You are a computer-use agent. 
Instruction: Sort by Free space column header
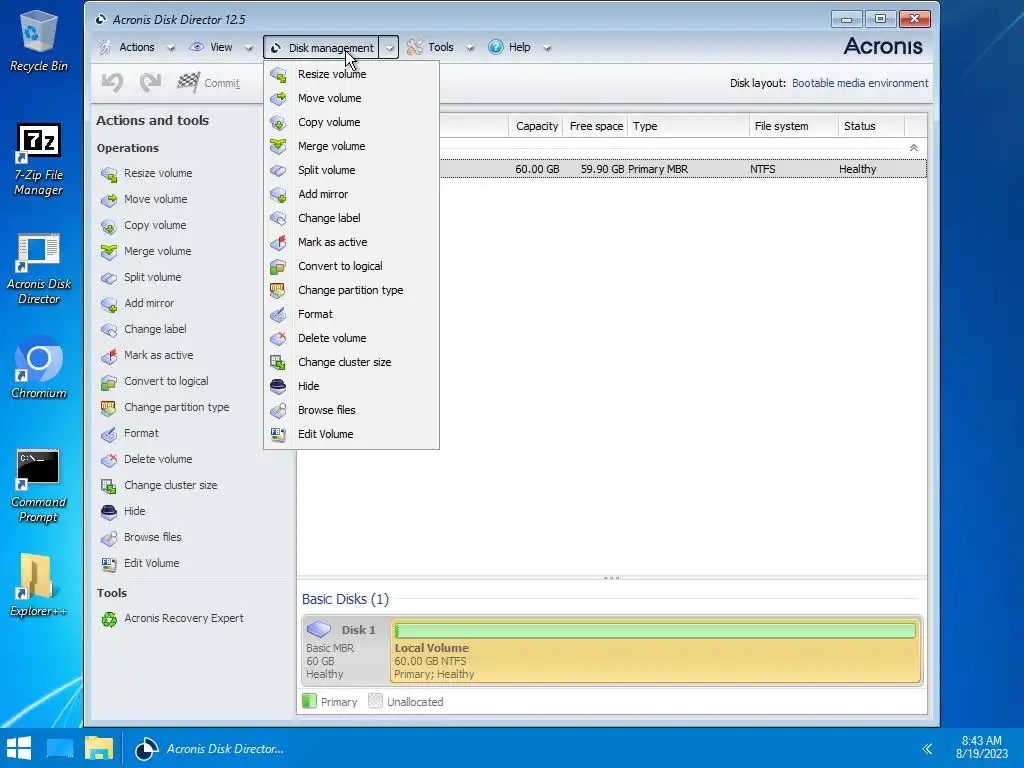pyautogui.click(x=596, y=126)
